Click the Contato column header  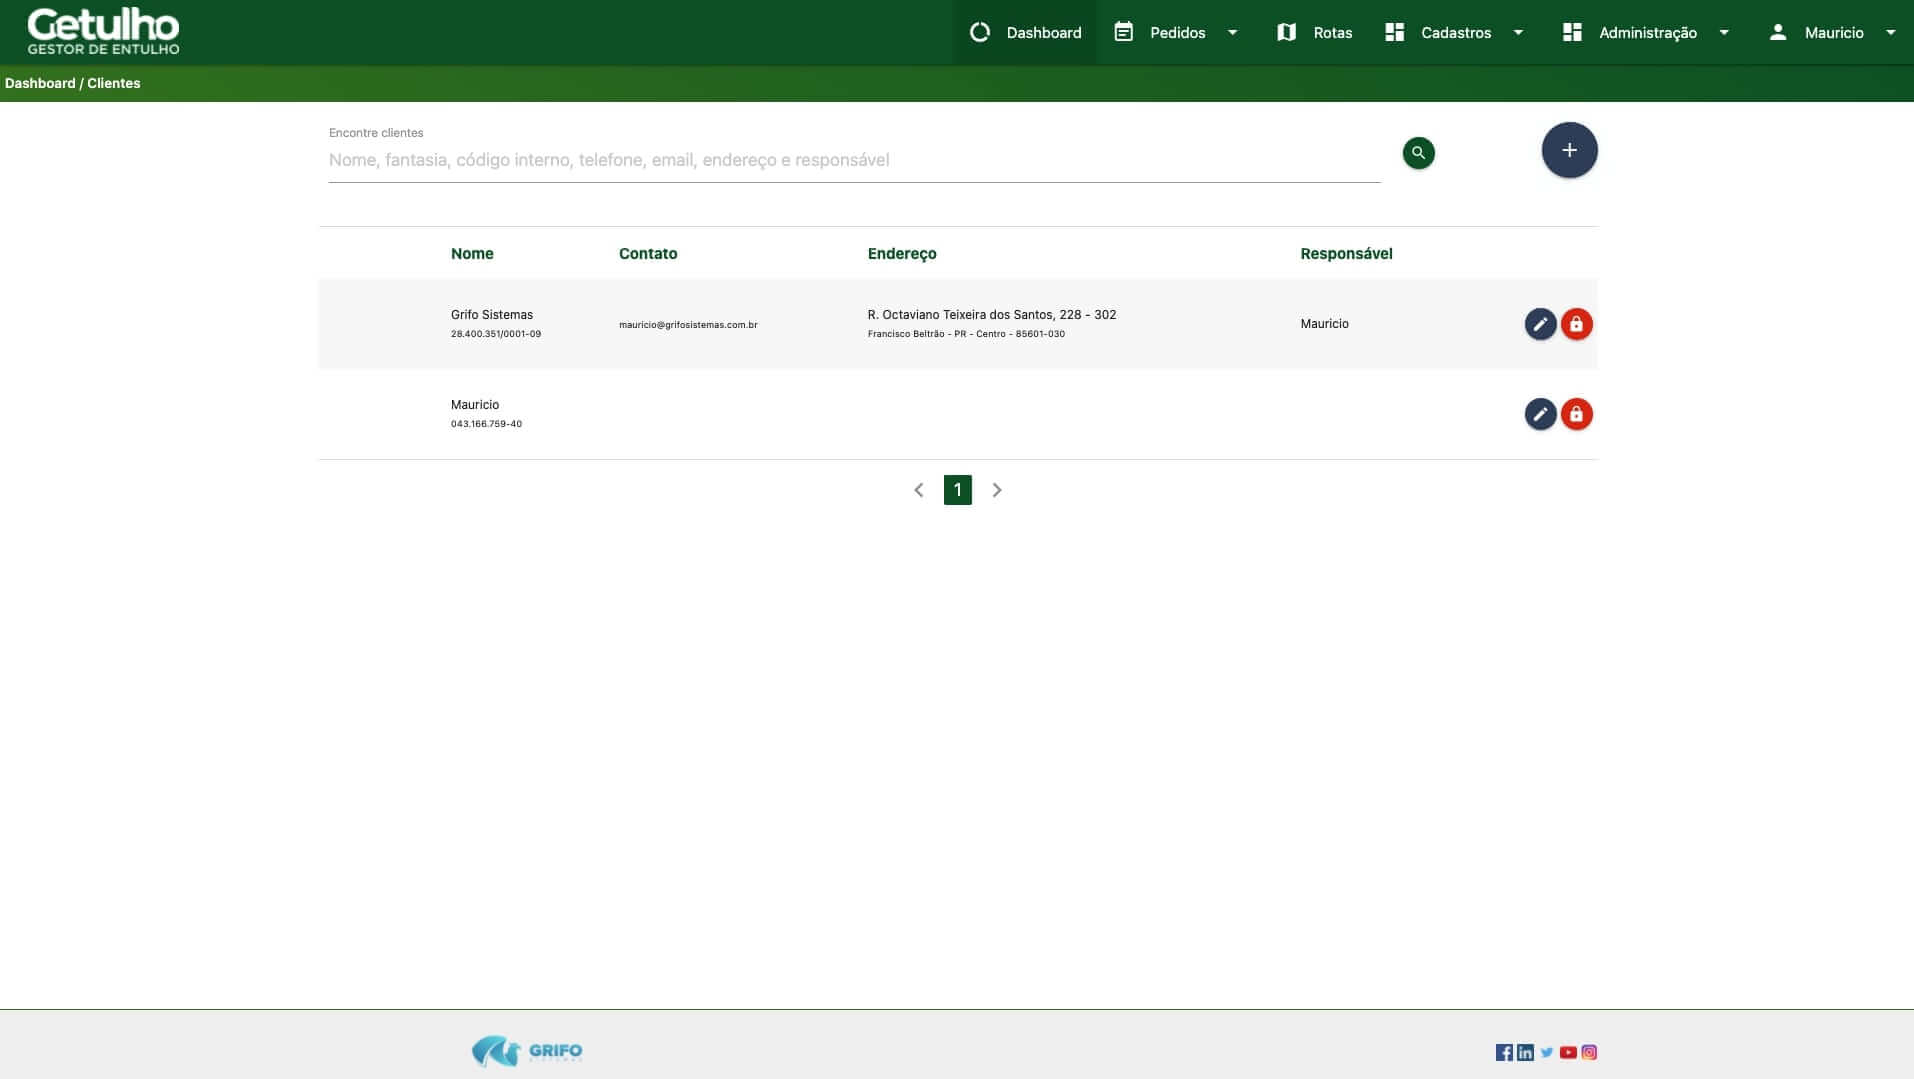[x=648, y=254]
